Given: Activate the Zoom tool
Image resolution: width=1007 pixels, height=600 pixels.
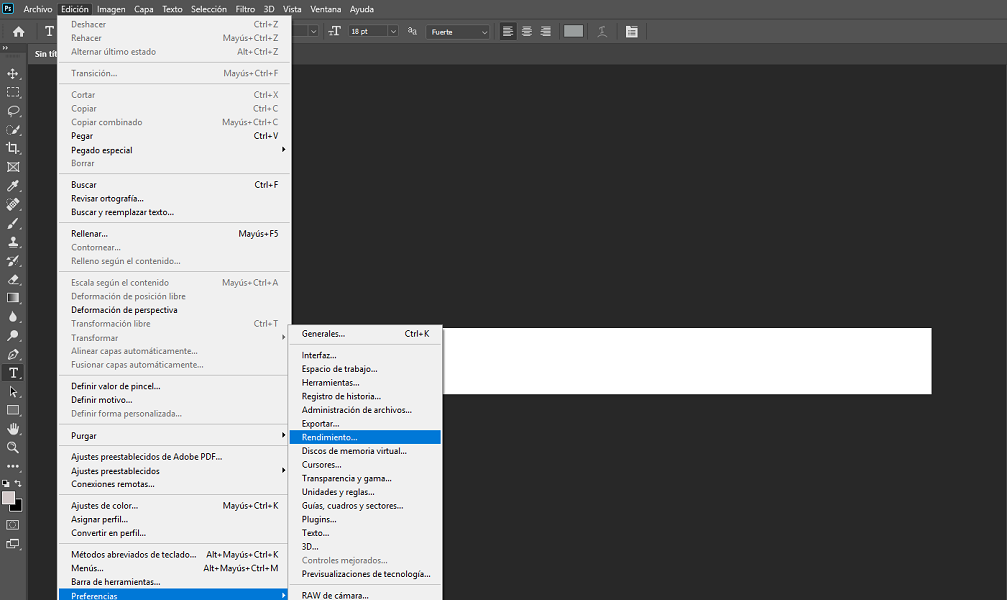Looking at the screenshot, I should click(14, 447).
